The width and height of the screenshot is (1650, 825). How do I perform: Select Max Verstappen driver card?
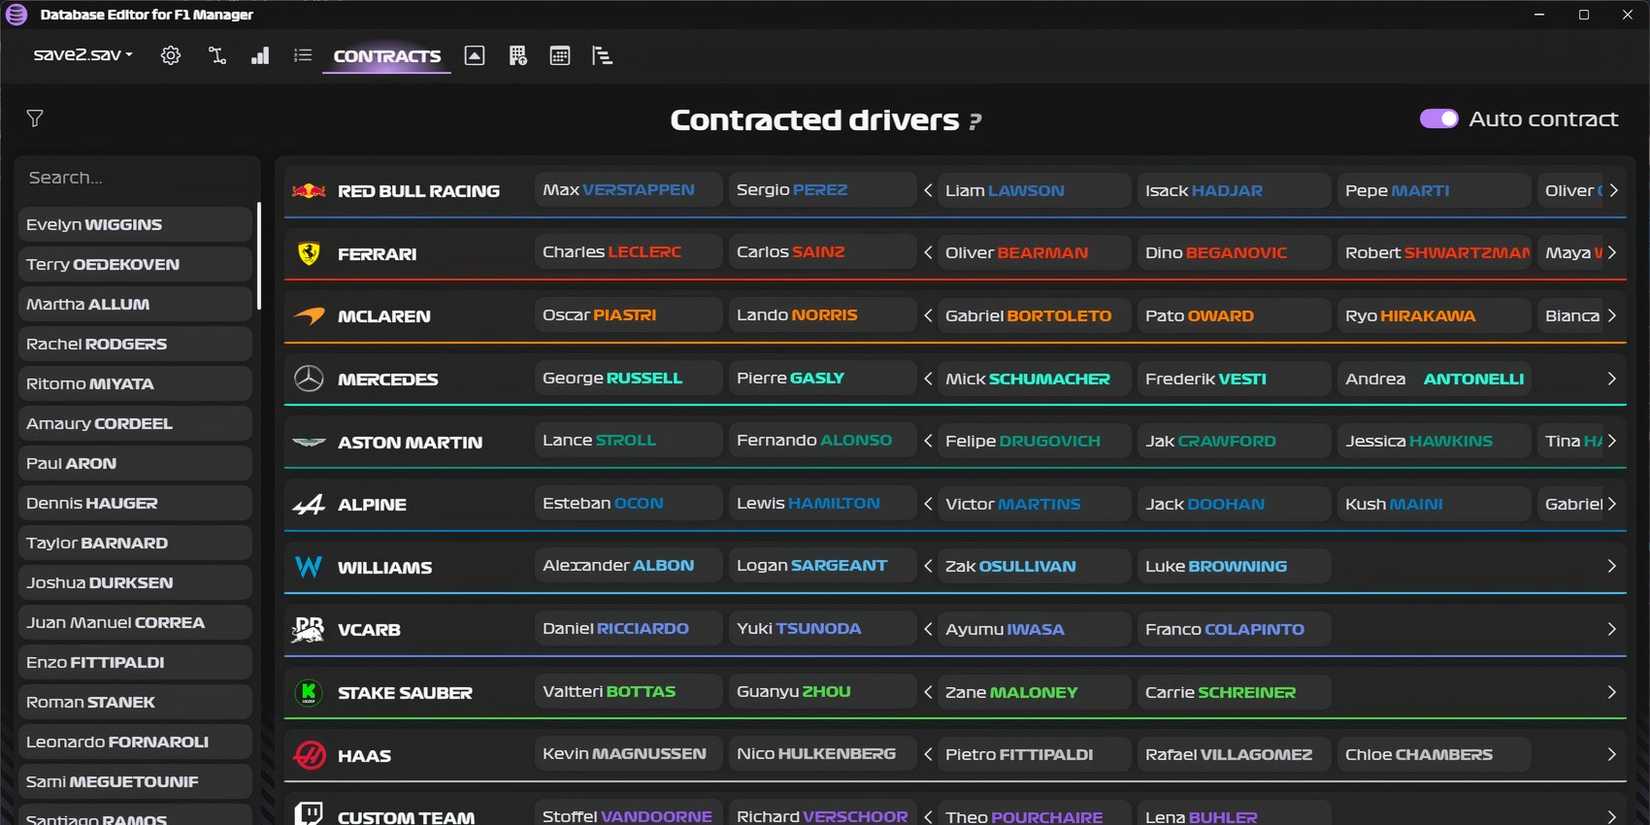pyautogui.click(x=627, y=190)
